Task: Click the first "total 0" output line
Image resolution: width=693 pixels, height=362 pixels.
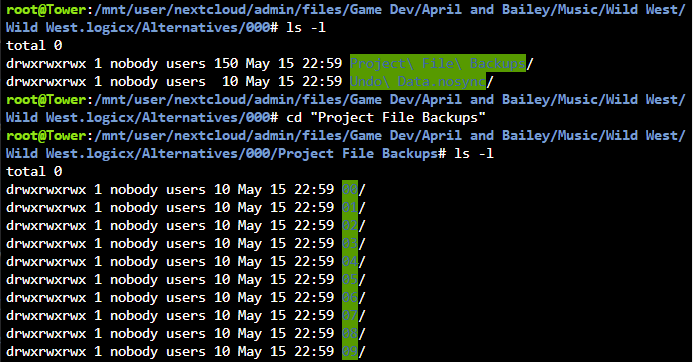Action: coord(34,46)
